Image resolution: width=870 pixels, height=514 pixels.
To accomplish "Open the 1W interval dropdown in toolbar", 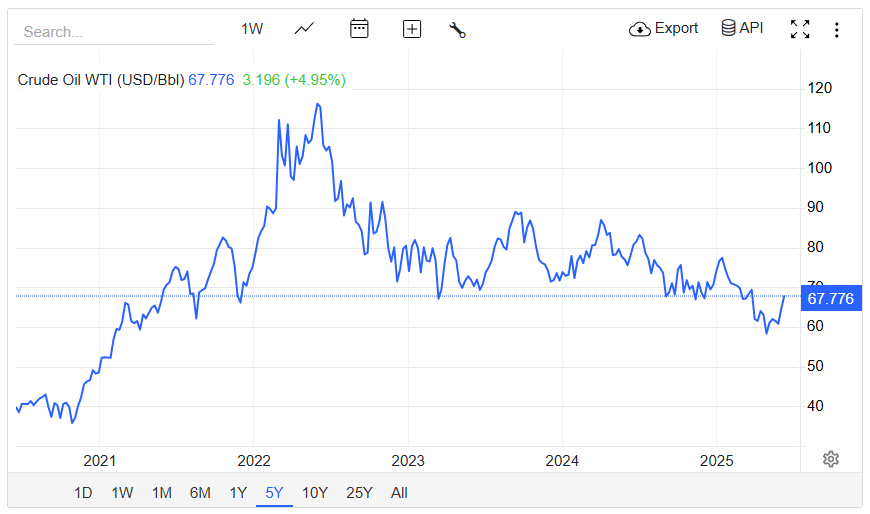I will pyautogui.click(x=252, y=29).
